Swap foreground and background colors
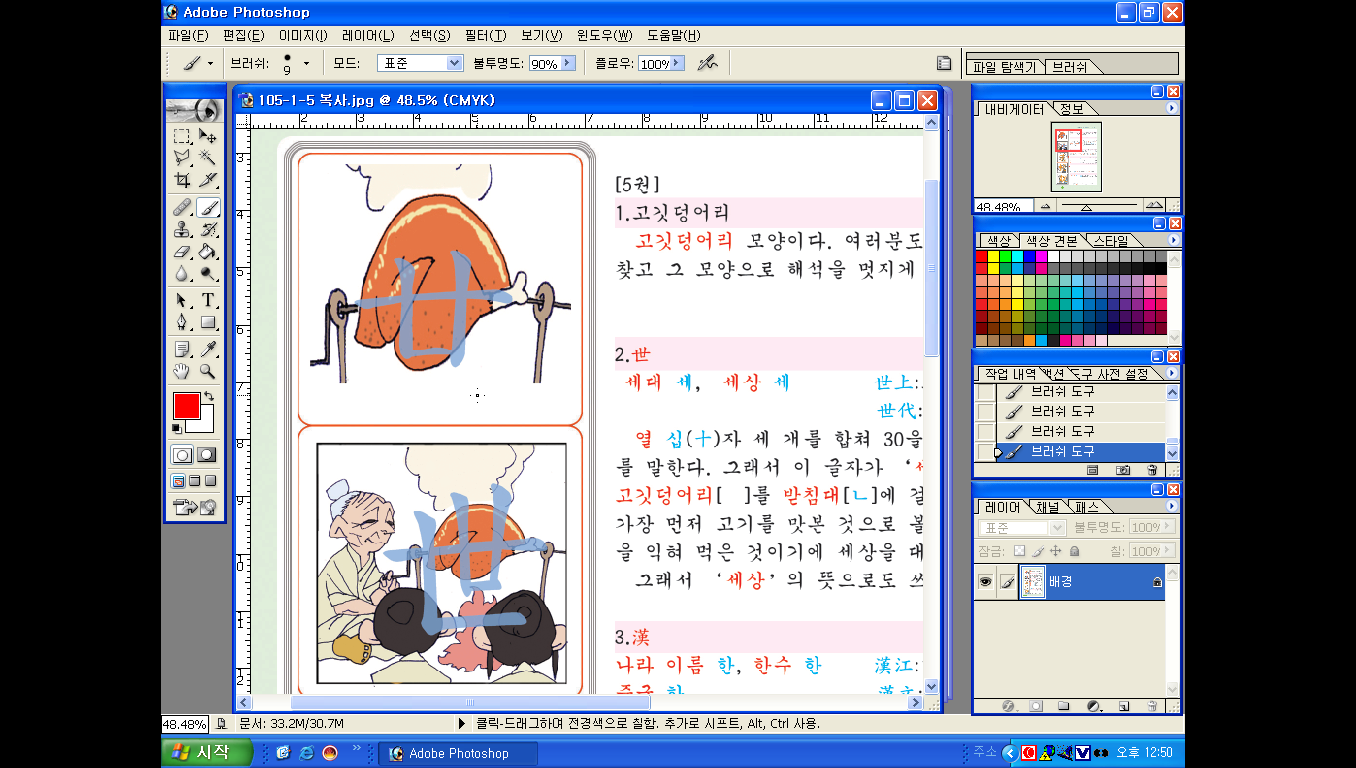 (x=209, y=397)
